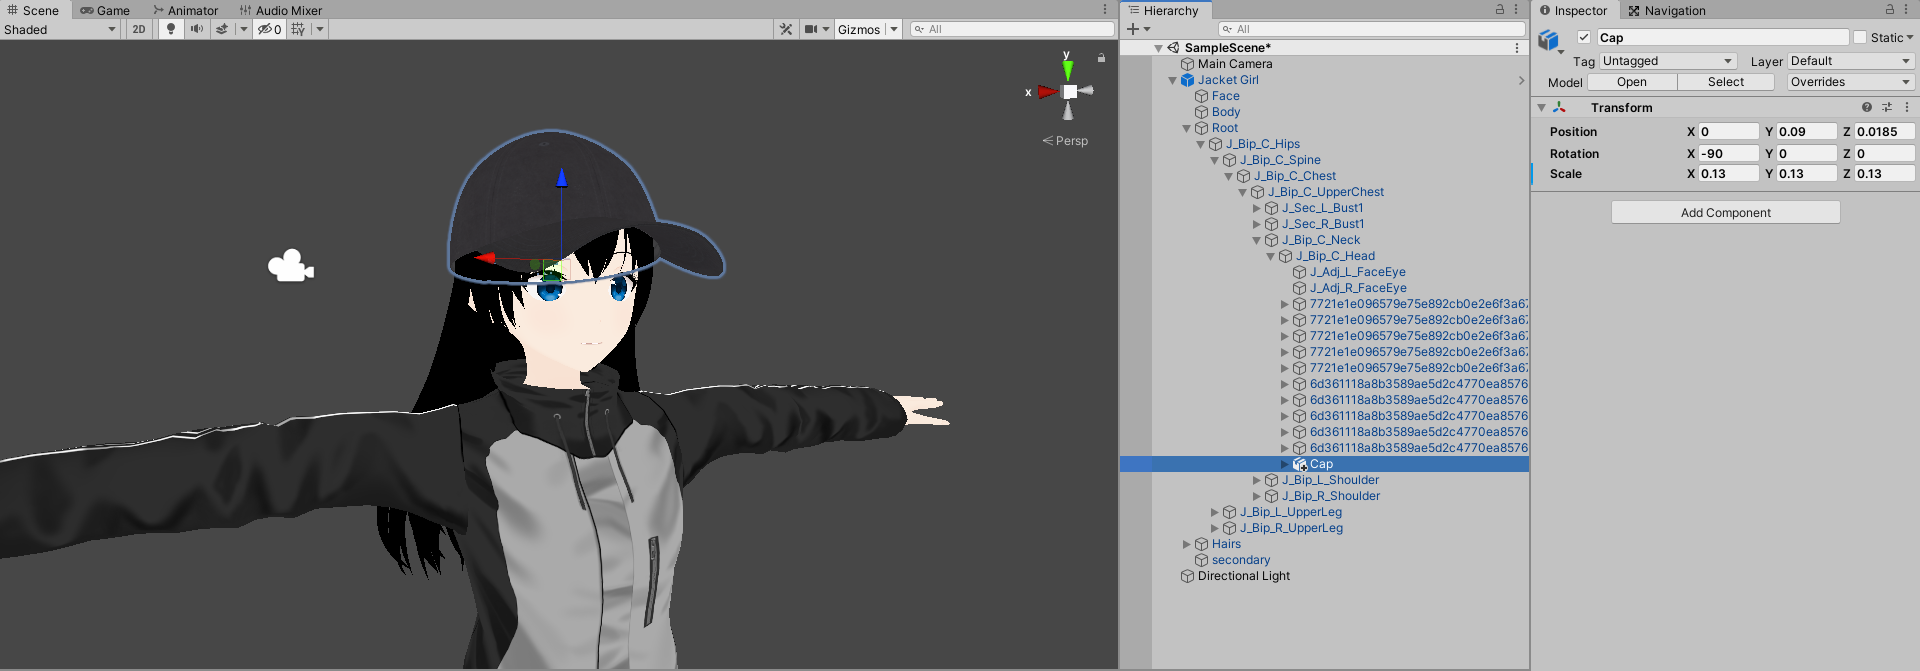Open Scene view panel options menu

pos(1105,9)
